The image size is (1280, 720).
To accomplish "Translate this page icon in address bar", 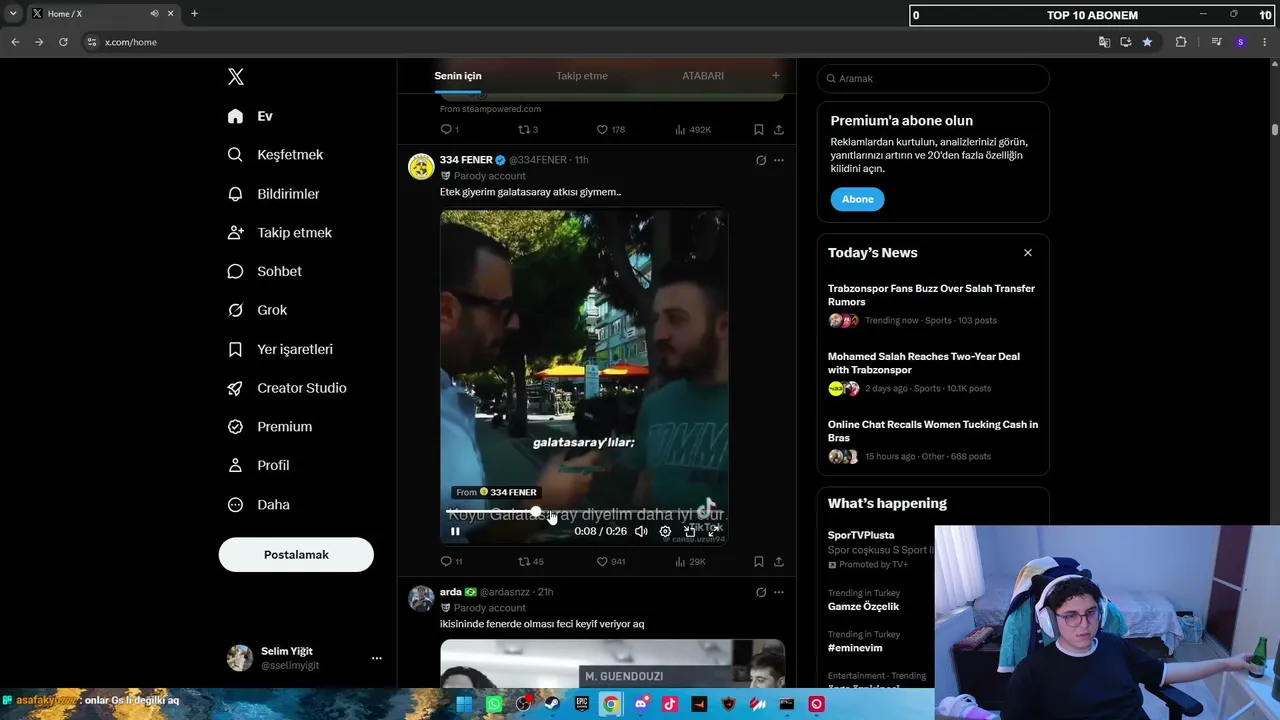I will (1104, 42).
